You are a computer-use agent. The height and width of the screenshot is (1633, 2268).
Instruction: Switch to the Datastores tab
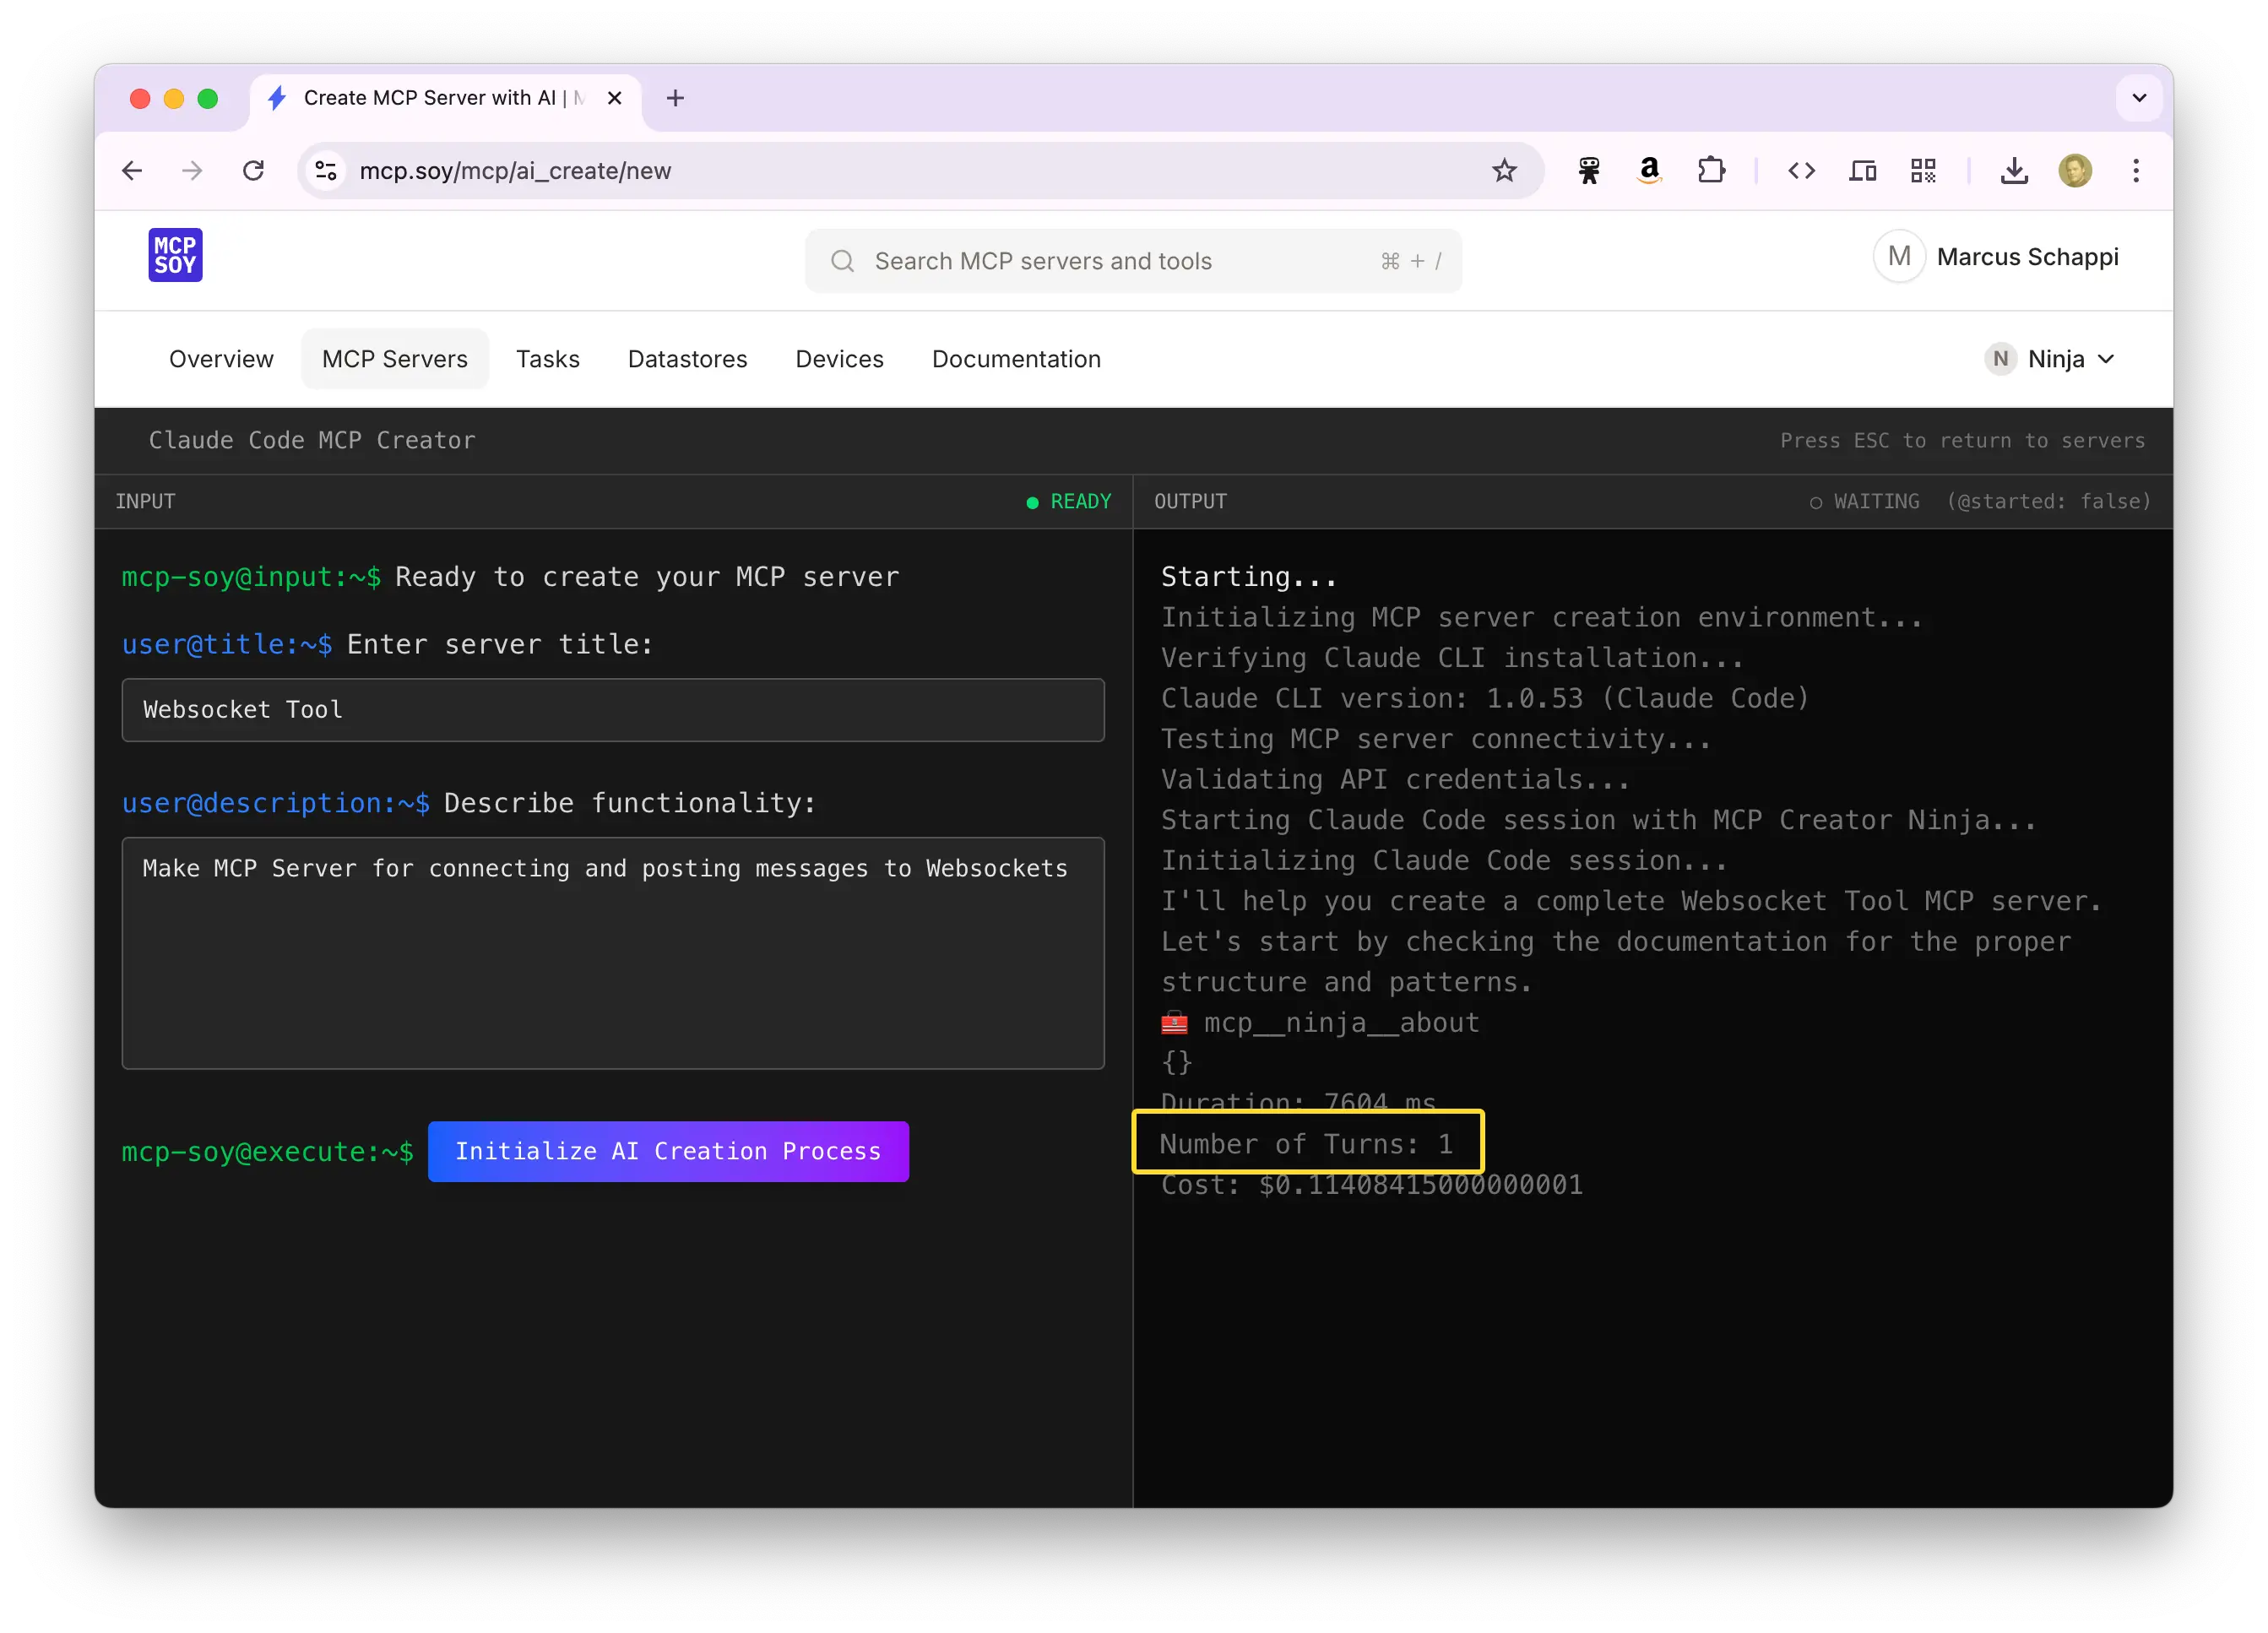[687, 359]
